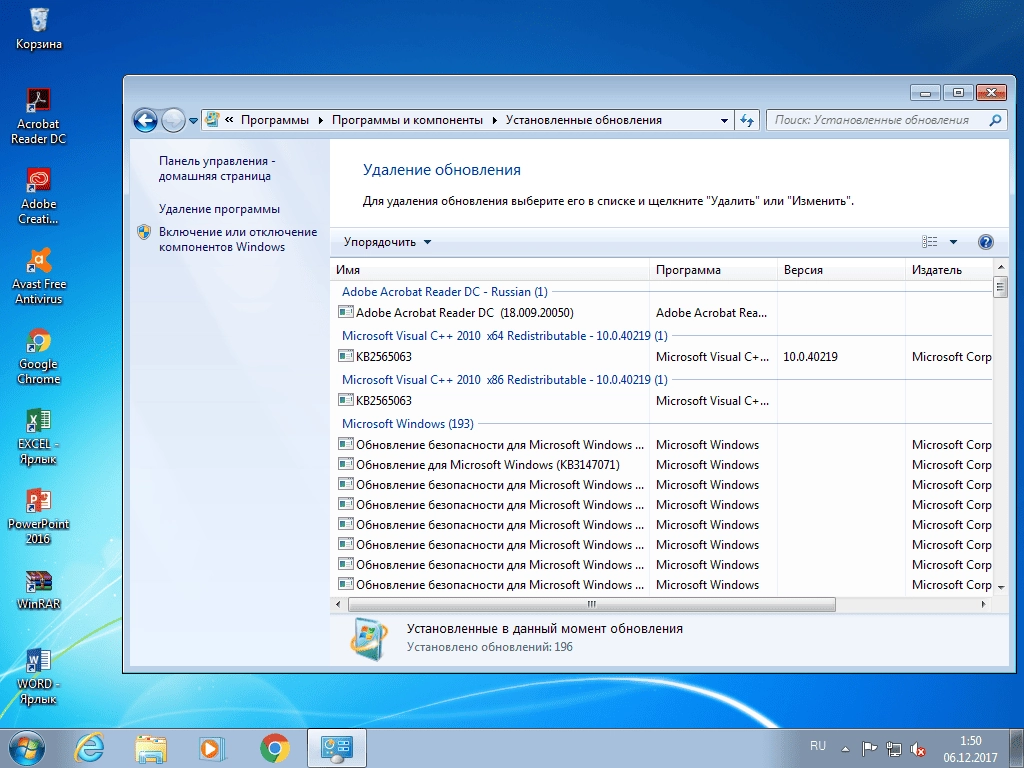Open Windows Explorer from the taskbar

click(150, 748)
